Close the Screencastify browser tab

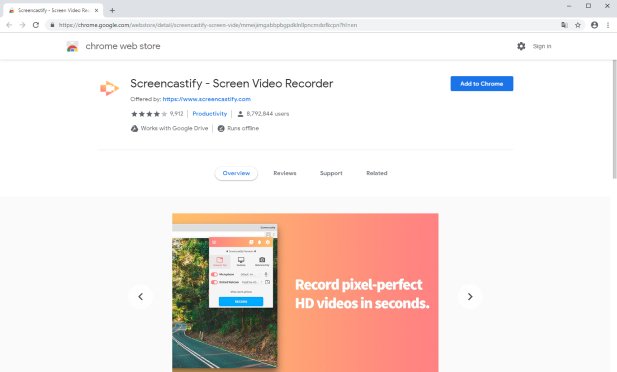click(x=96, y=11)
